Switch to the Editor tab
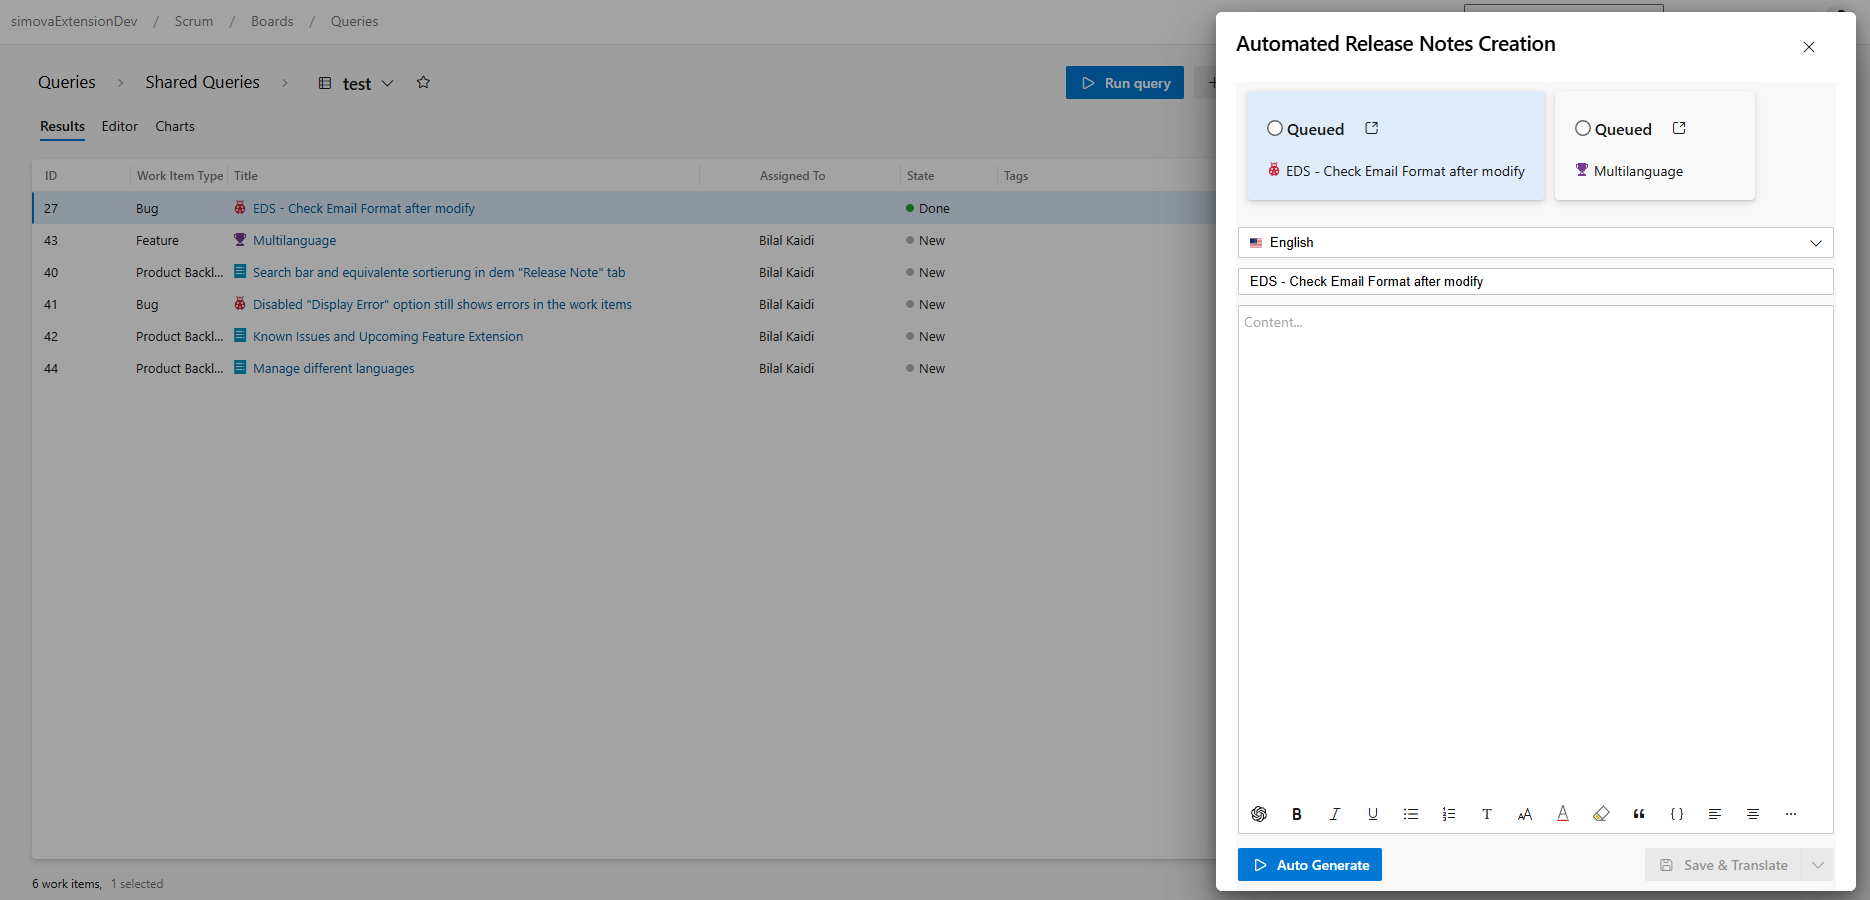The image size is (1870, 900). click(x=120, y=126)
